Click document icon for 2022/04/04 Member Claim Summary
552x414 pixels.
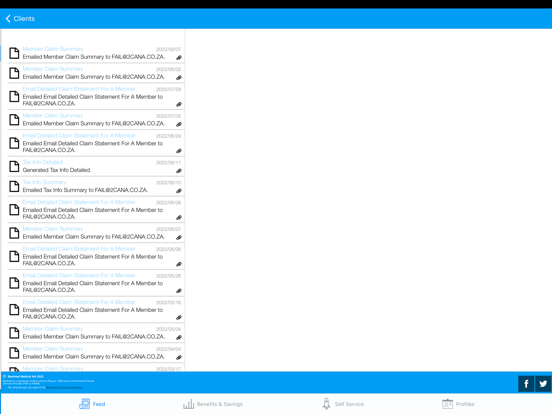(x=14, y=353)
